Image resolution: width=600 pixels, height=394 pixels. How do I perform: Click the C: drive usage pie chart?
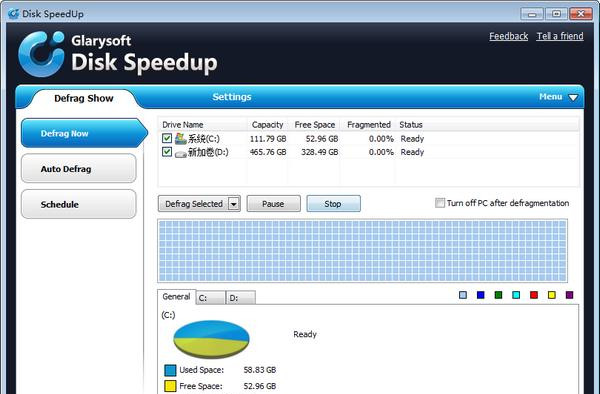(211, 339)
